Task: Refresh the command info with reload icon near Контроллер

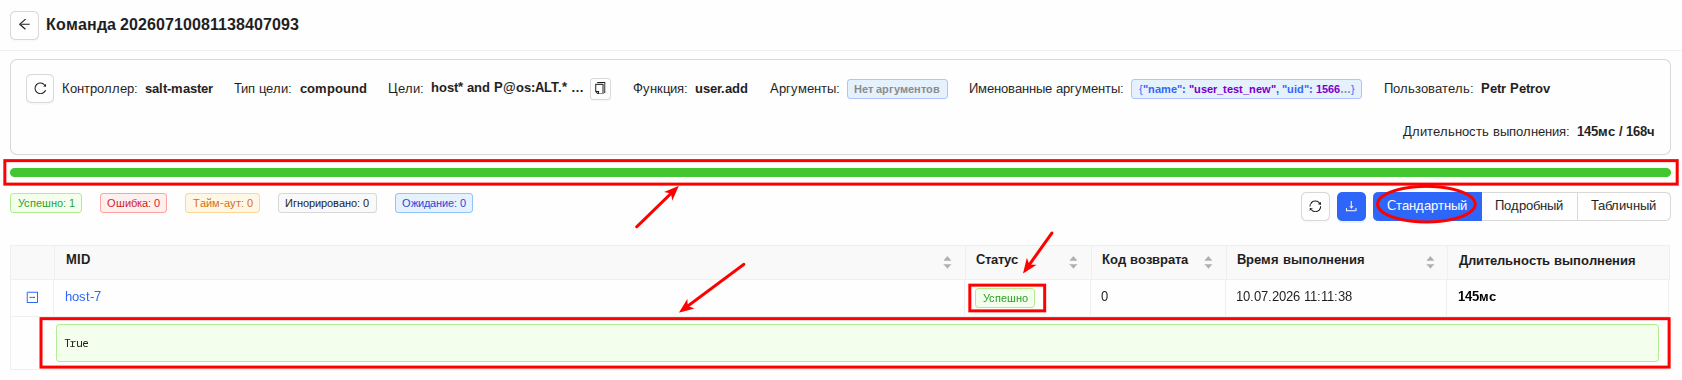Action: (40, 89)
